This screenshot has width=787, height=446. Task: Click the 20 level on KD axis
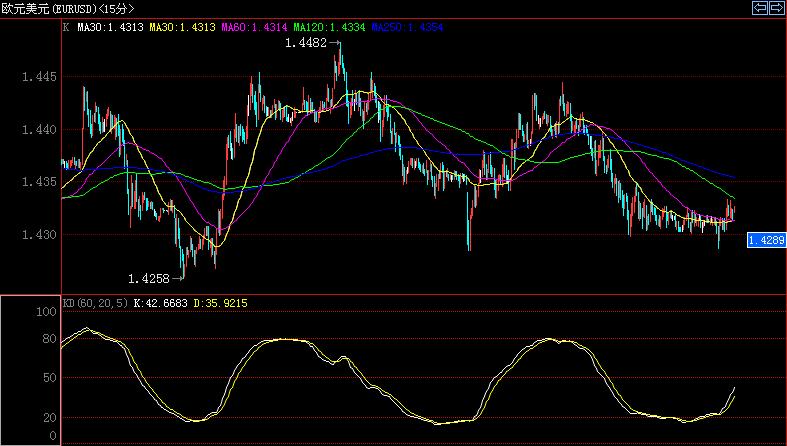[x=50, y=418]
